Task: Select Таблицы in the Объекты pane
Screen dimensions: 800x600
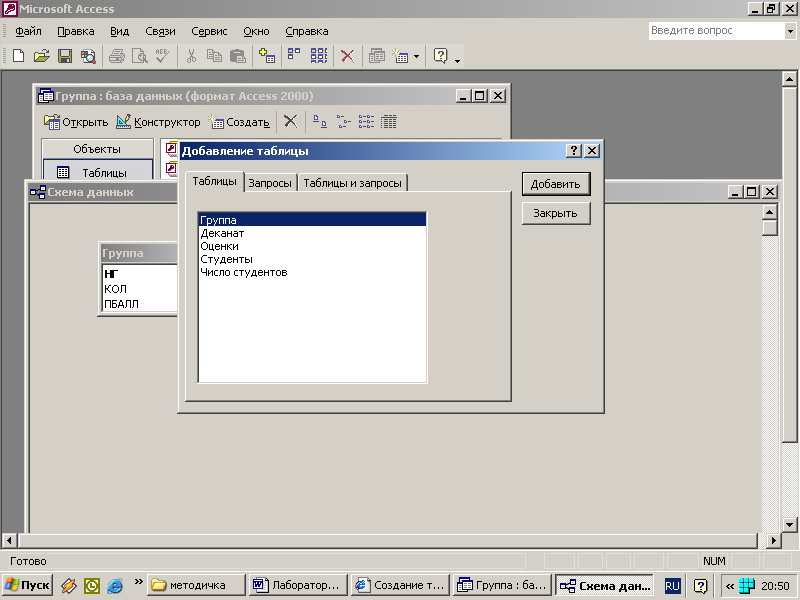Action: [x=97, y=172]
